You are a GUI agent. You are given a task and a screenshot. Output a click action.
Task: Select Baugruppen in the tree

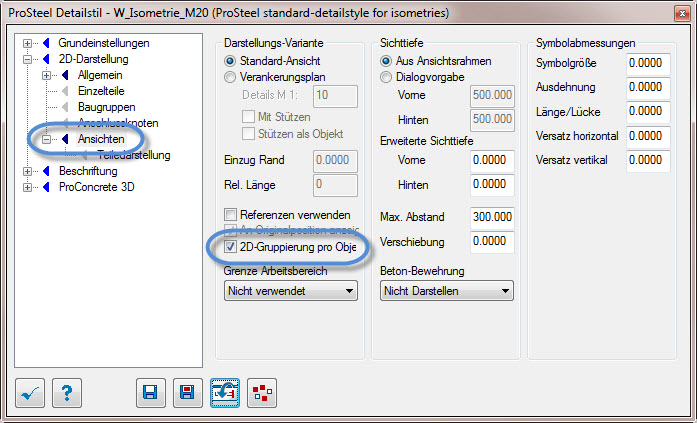(107, 107)
